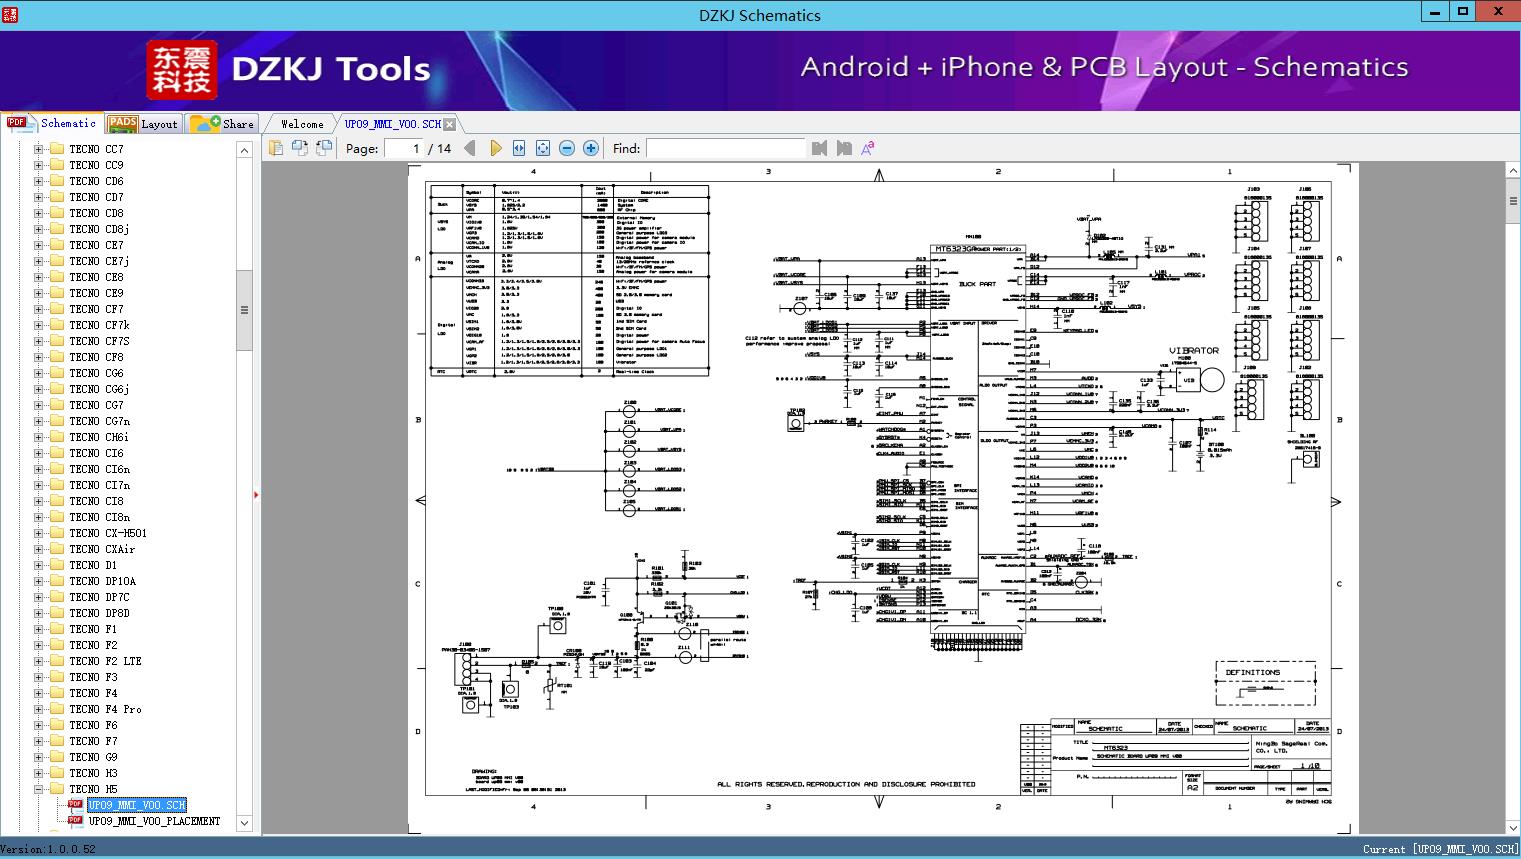Click the zoom out minus icon
The height and width of the screenshot is (859, 1521).
coord(567,148)
